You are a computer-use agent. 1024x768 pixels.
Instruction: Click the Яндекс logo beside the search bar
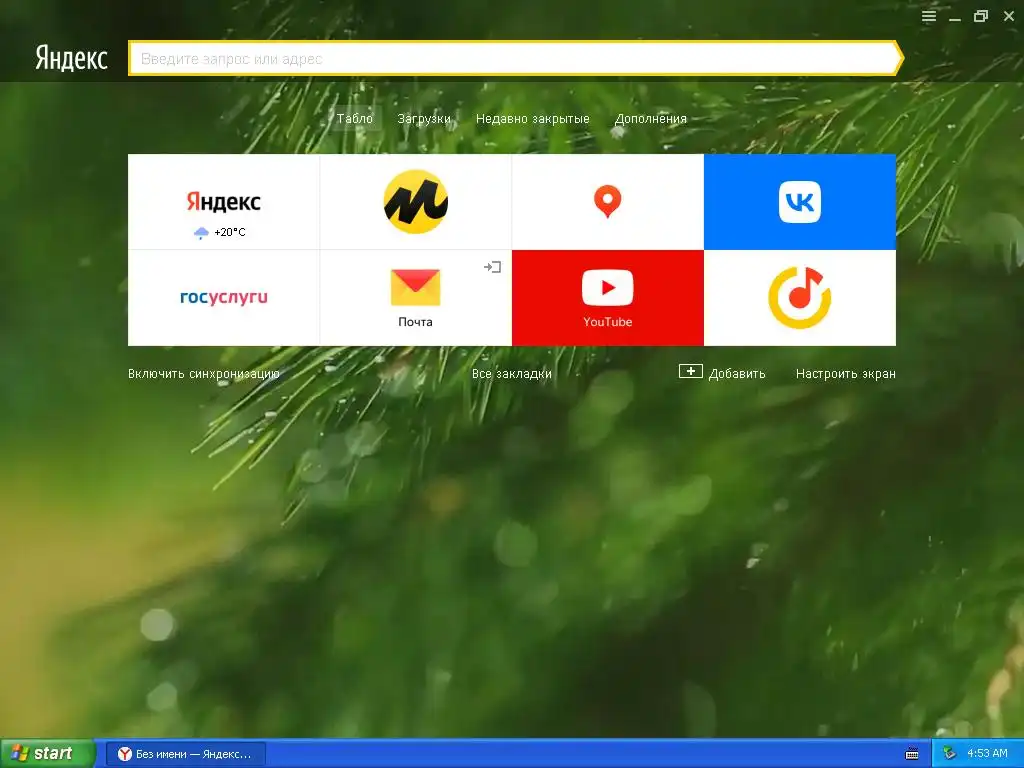[71, 58]
